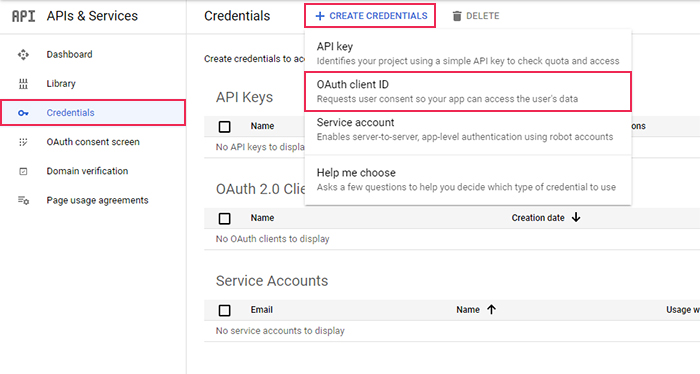Sort by Creation date down arrow
The image size is (700, 374).
(576, 217)
